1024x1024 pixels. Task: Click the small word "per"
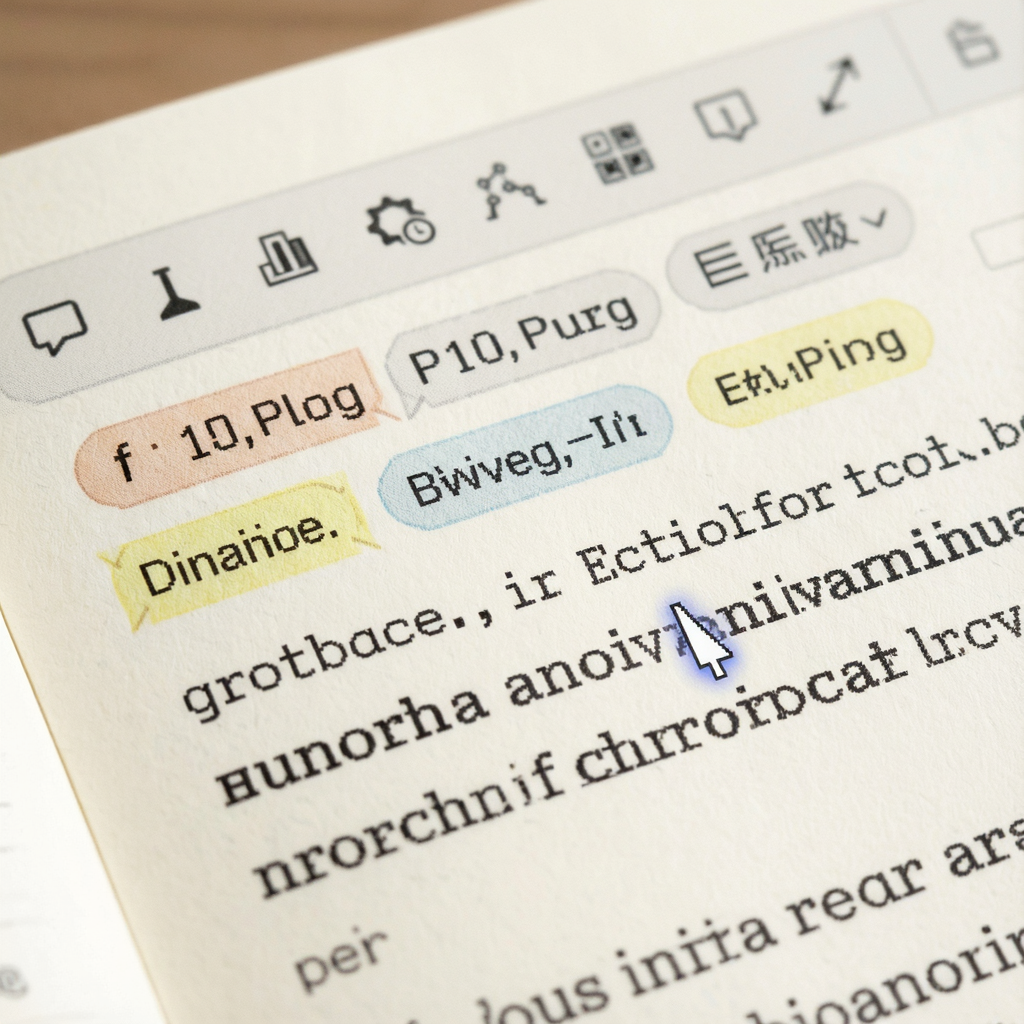click(x=342, y=958)
